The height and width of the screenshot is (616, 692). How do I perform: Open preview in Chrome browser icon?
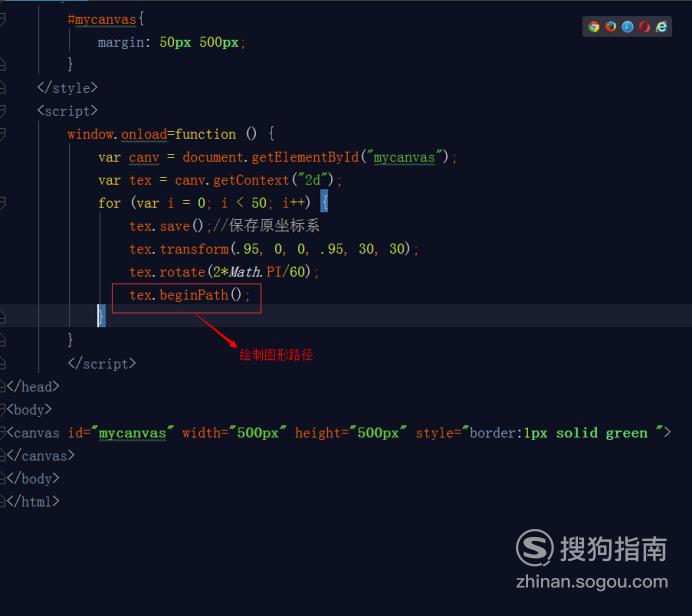coord(594,26)
